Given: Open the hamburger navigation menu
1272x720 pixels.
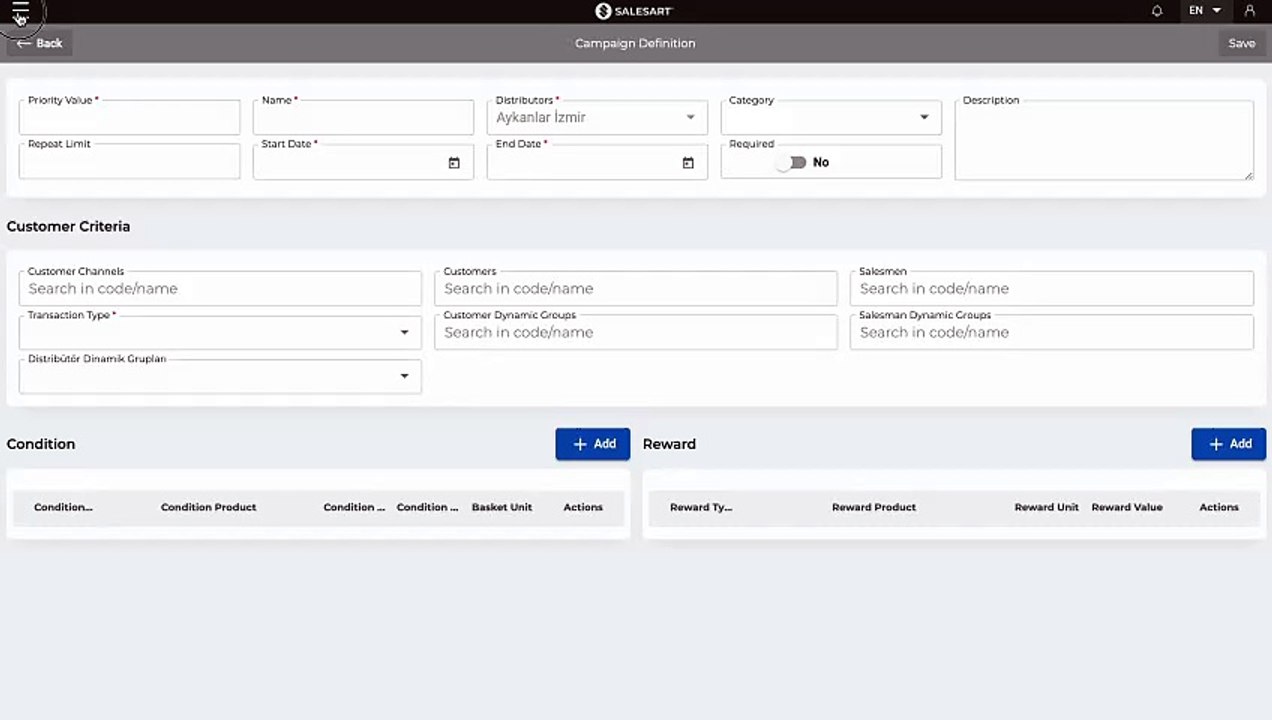Looking at the screenshot, I should coord(20,11).
